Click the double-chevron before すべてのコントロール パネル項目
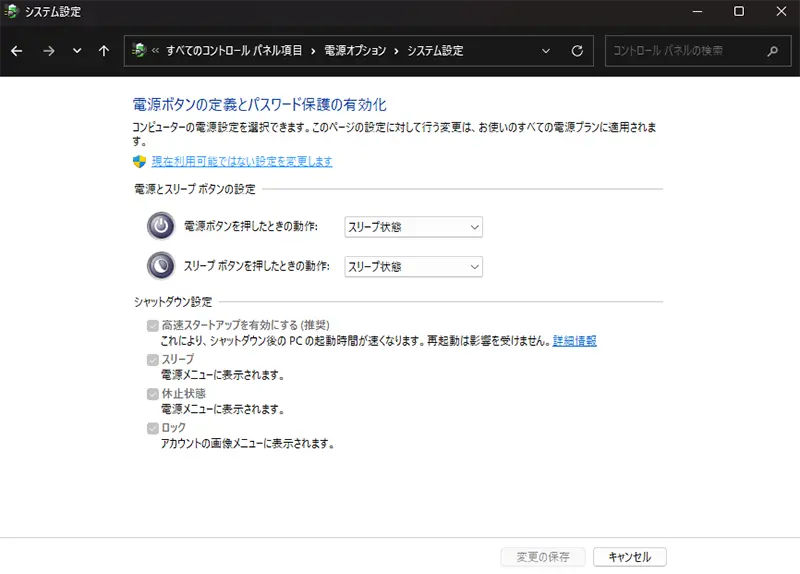The width and height of the screenshot is (800, 574). coord(155,51)
